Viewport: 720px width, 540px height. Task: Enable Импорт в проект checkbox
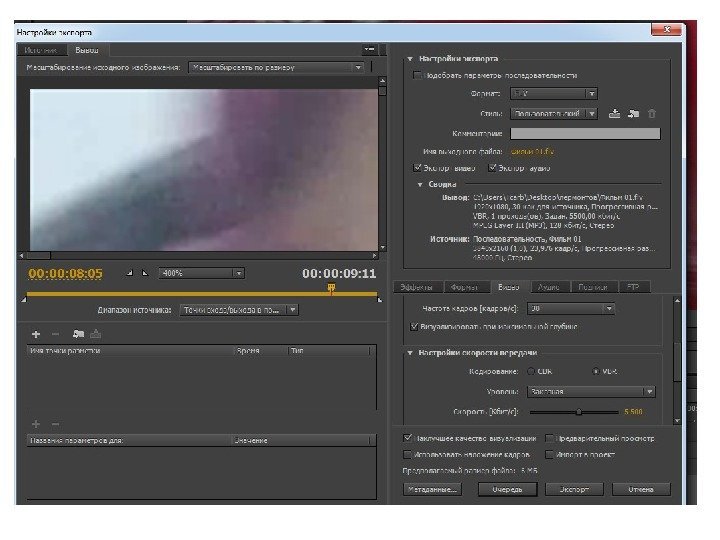point(549,455)
